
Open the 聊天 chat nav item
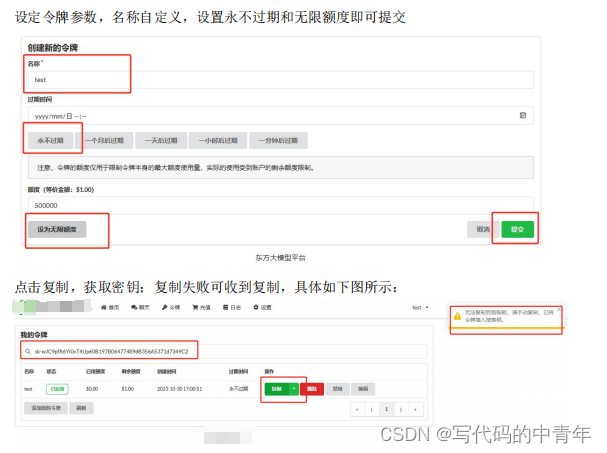[x=140, y=307]
